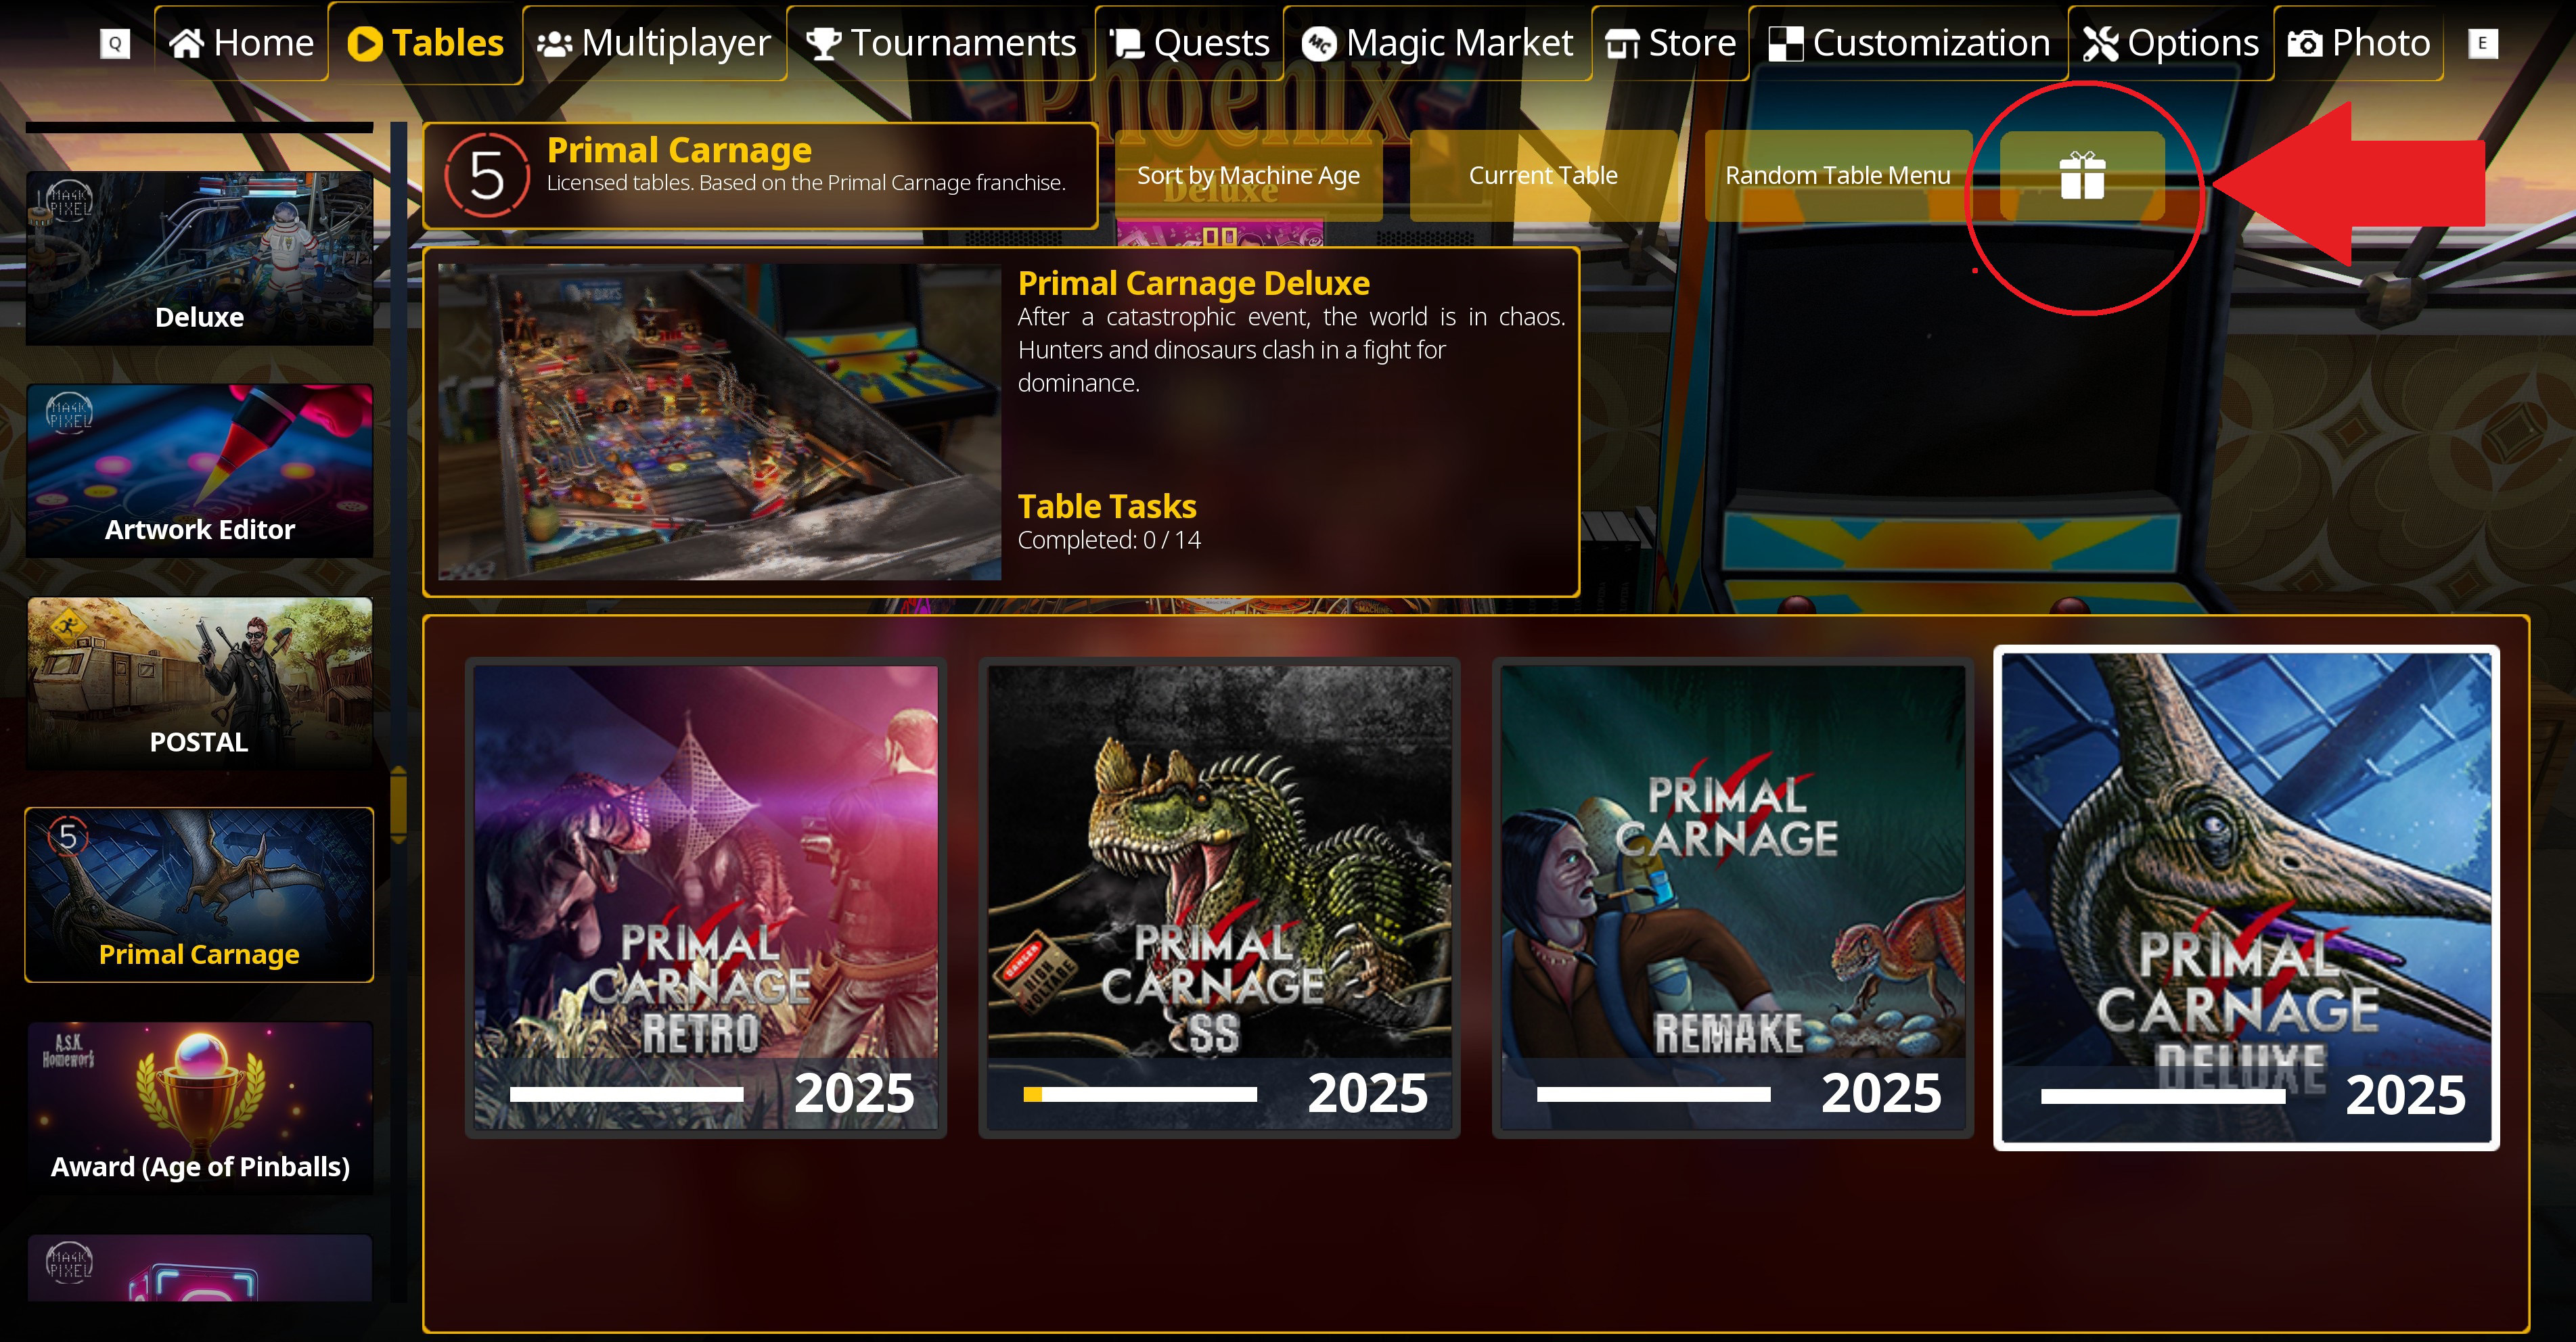Open the Quests tab
Screen dimensions: 2576x1342
(1190, 43)
